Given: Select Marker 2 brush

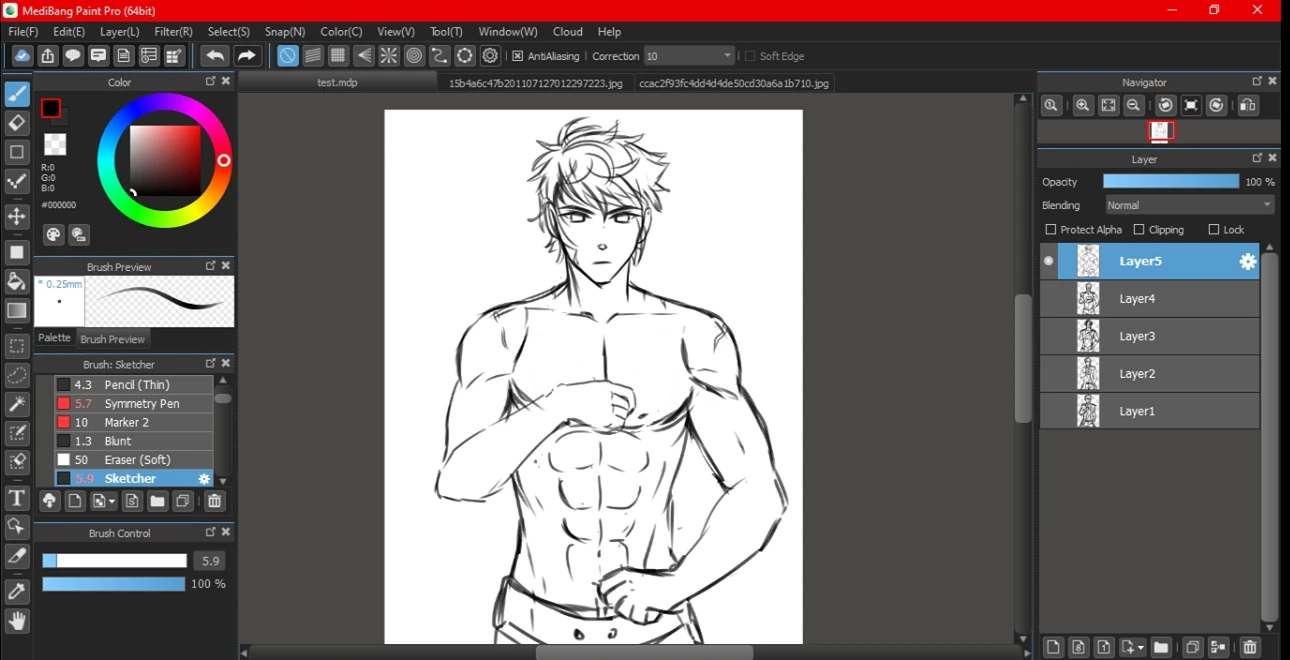Looking at the screenshot, I should point(134,423).
